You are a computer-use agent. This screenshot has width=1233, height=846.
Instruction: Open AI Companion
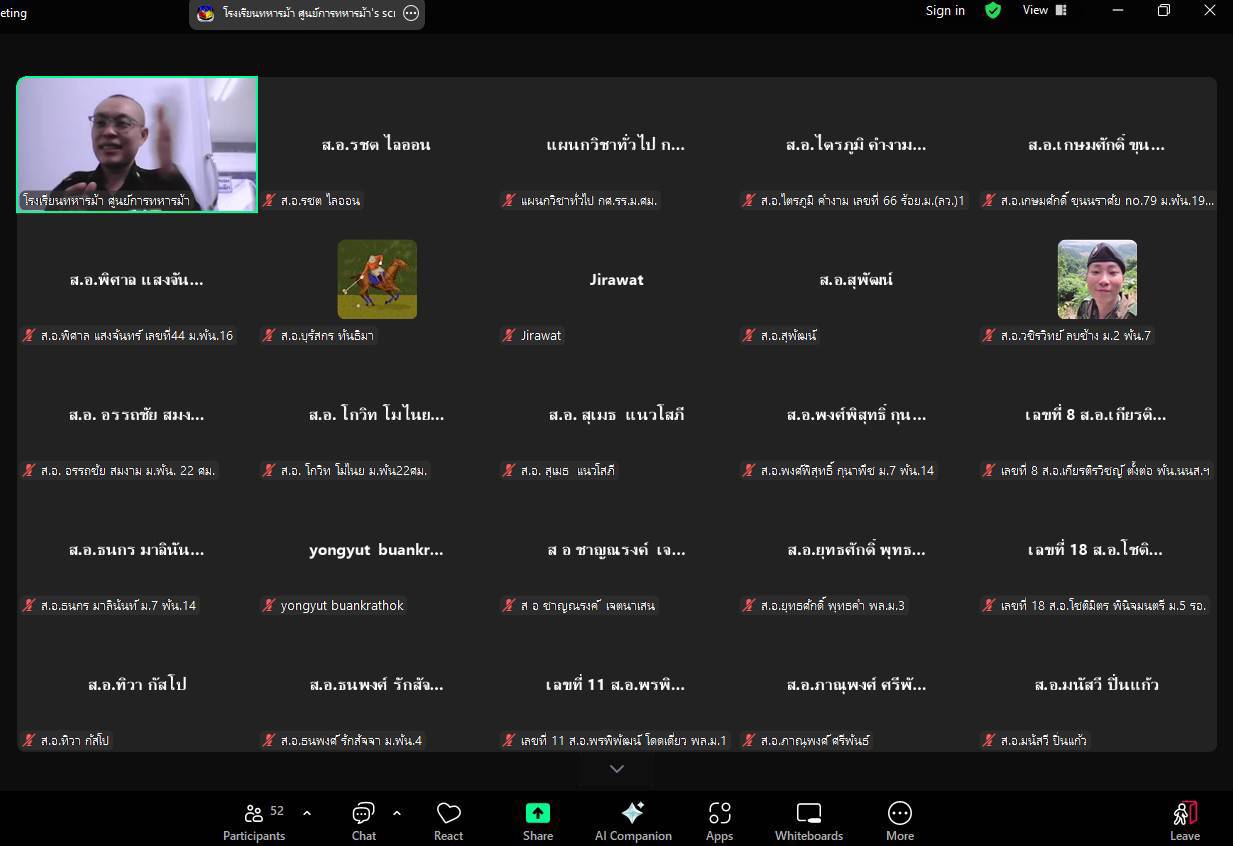point(633,822)
